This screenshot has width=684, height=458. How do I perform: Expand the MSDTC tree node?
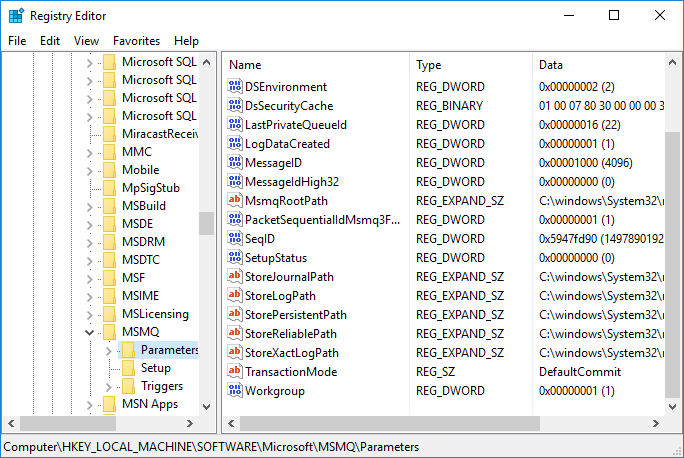89,260
